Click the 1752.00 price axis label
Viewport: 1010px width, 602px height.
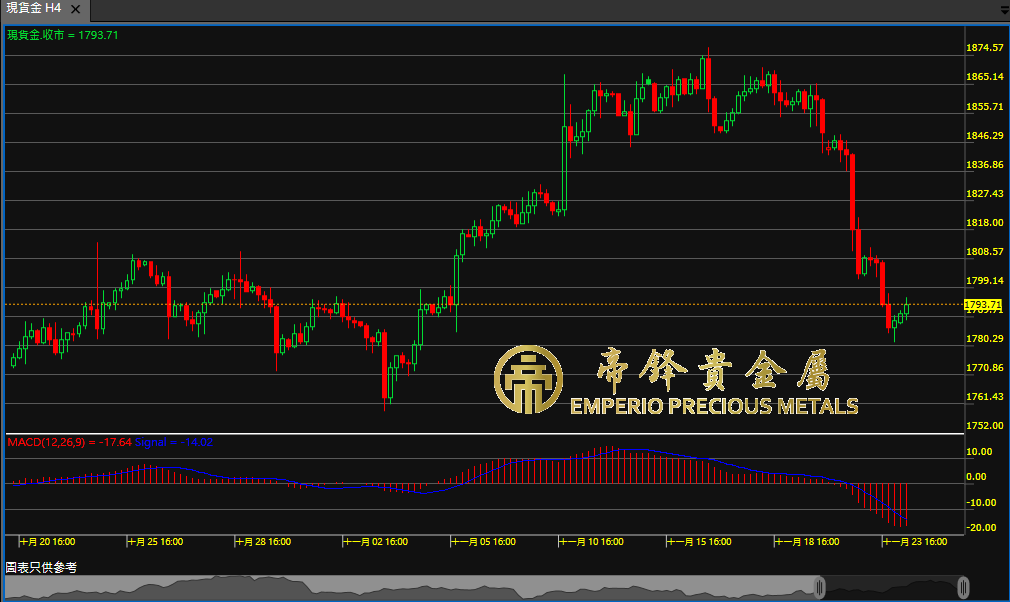point(985,425)
